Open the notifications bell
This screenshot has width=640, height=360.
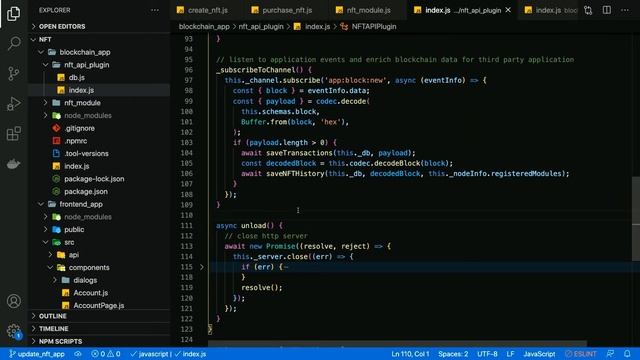tap(627, 354)
